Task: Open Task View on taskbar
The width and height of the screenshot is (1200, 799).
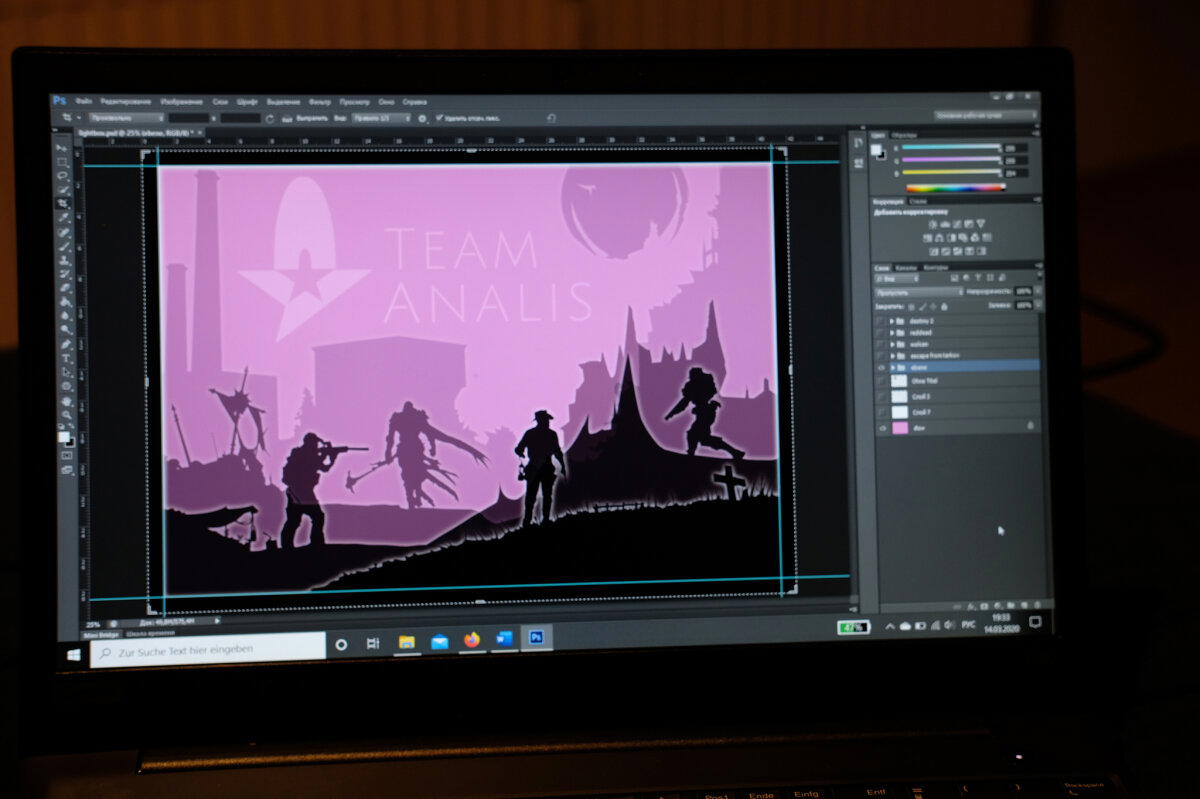Action: click(x=373, y=644)
